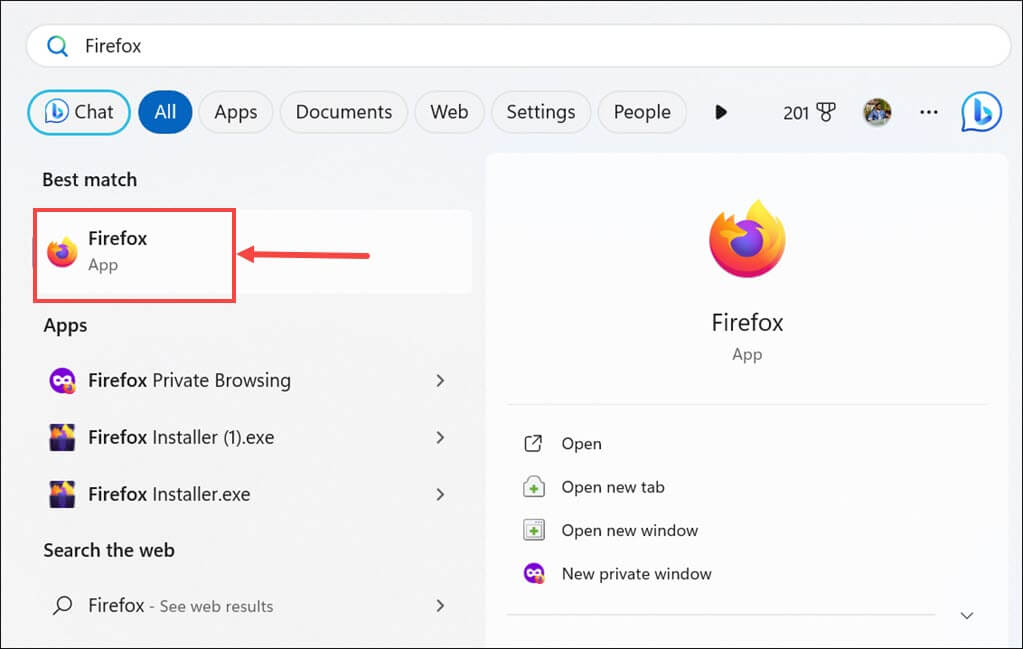
Task: Switch to the Settings filter
Action: click(541, 112)
